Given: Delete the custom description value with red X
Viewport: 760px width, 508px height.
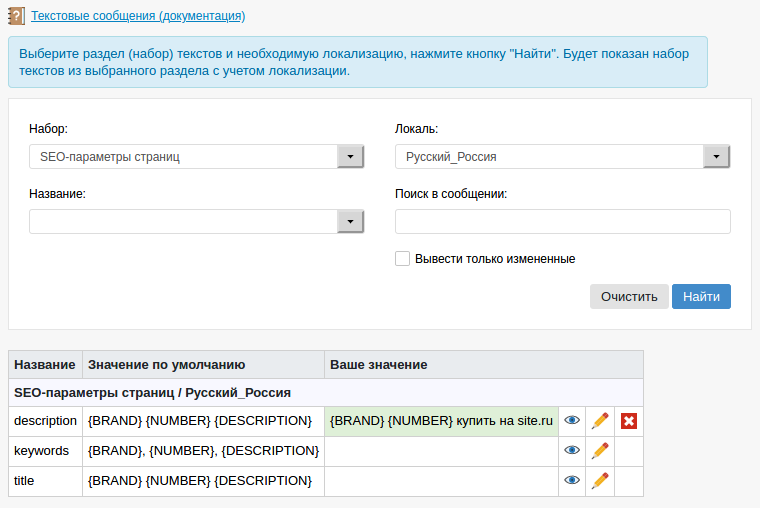Looking at the screenshot, I should (x=629, y=421).
